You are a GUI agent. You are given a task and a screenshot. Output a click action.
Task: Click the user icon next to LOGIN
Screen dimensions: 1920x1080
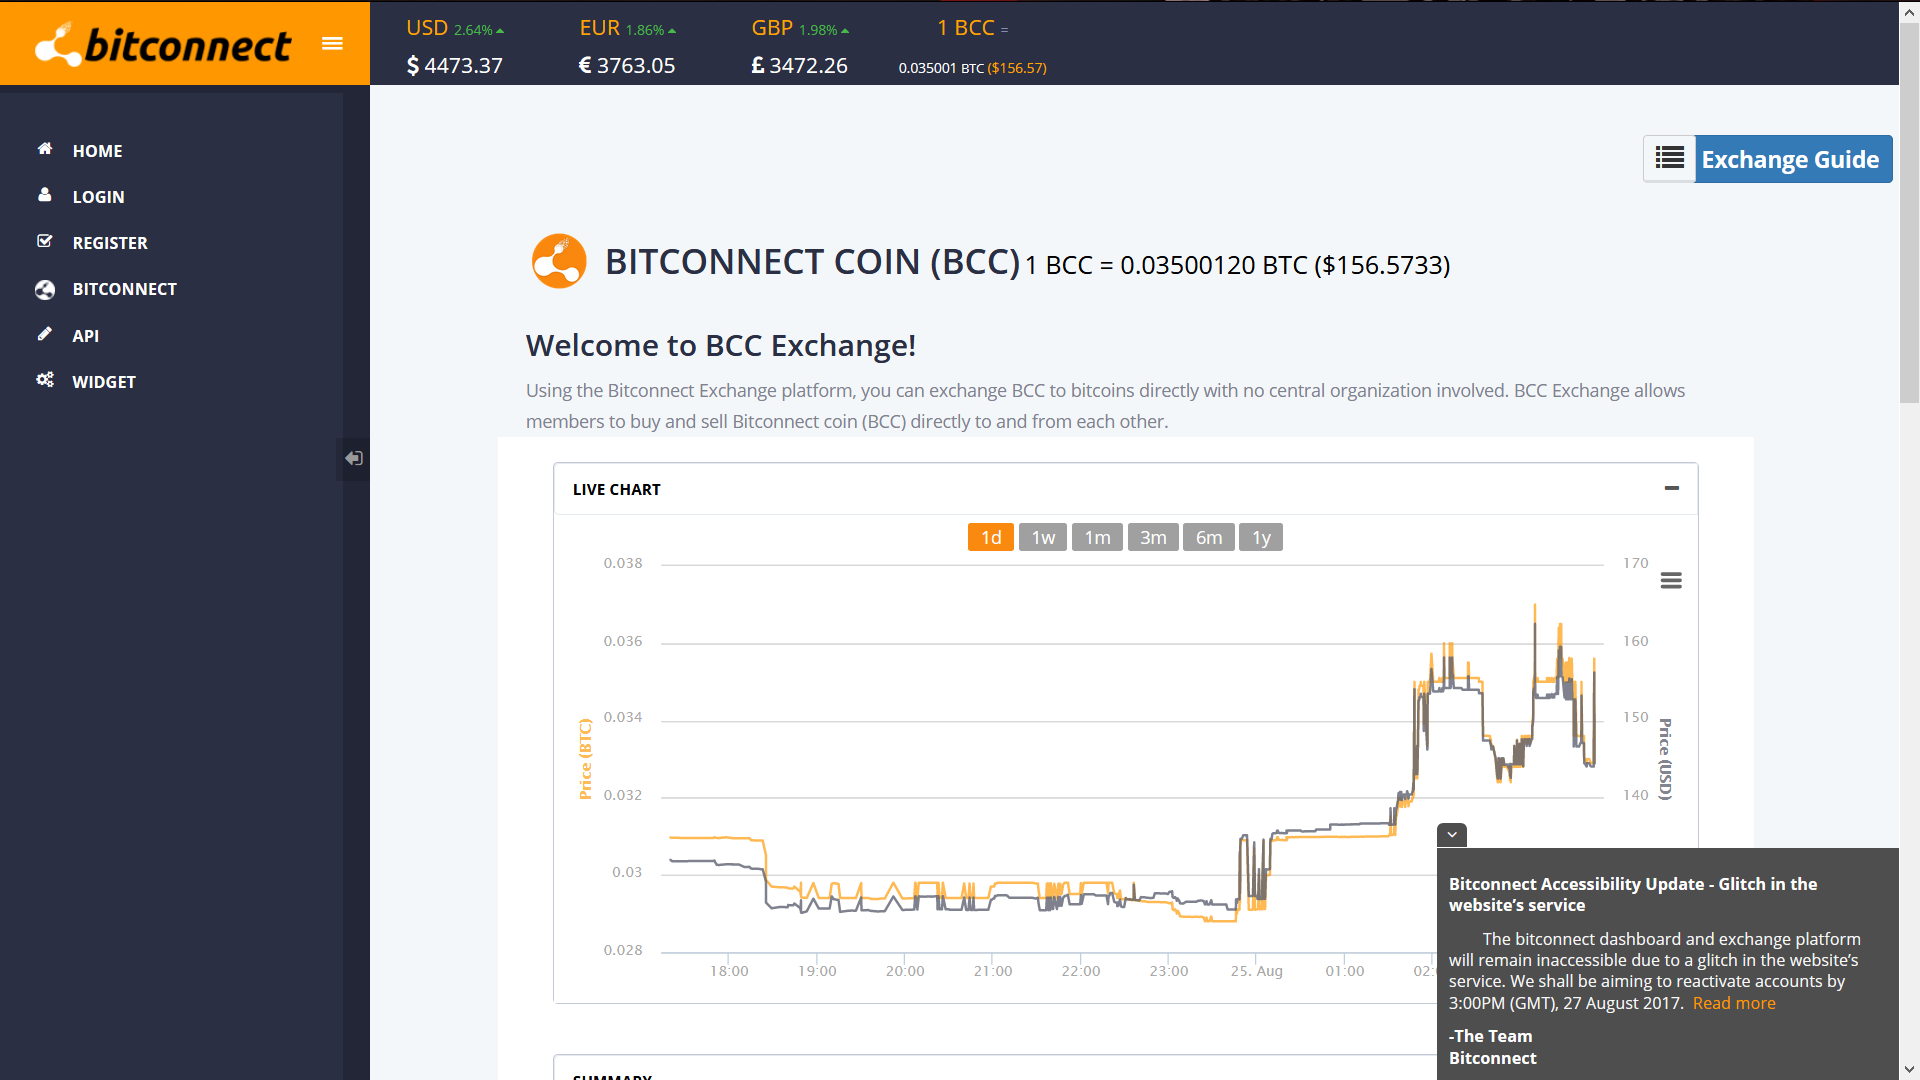coord(45,195)
